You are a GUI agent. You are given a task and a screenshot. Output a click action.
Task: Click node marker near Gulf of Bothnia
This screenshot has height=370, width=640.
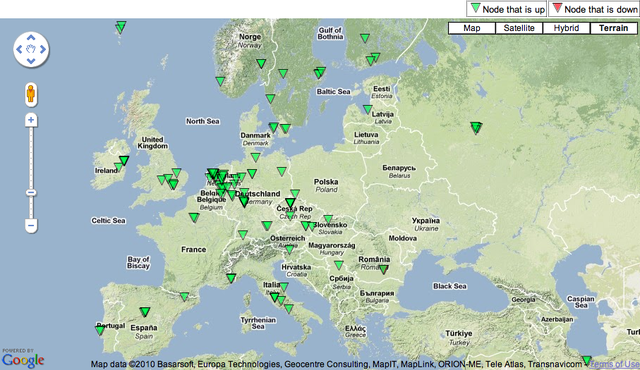[x=365, y=38]
